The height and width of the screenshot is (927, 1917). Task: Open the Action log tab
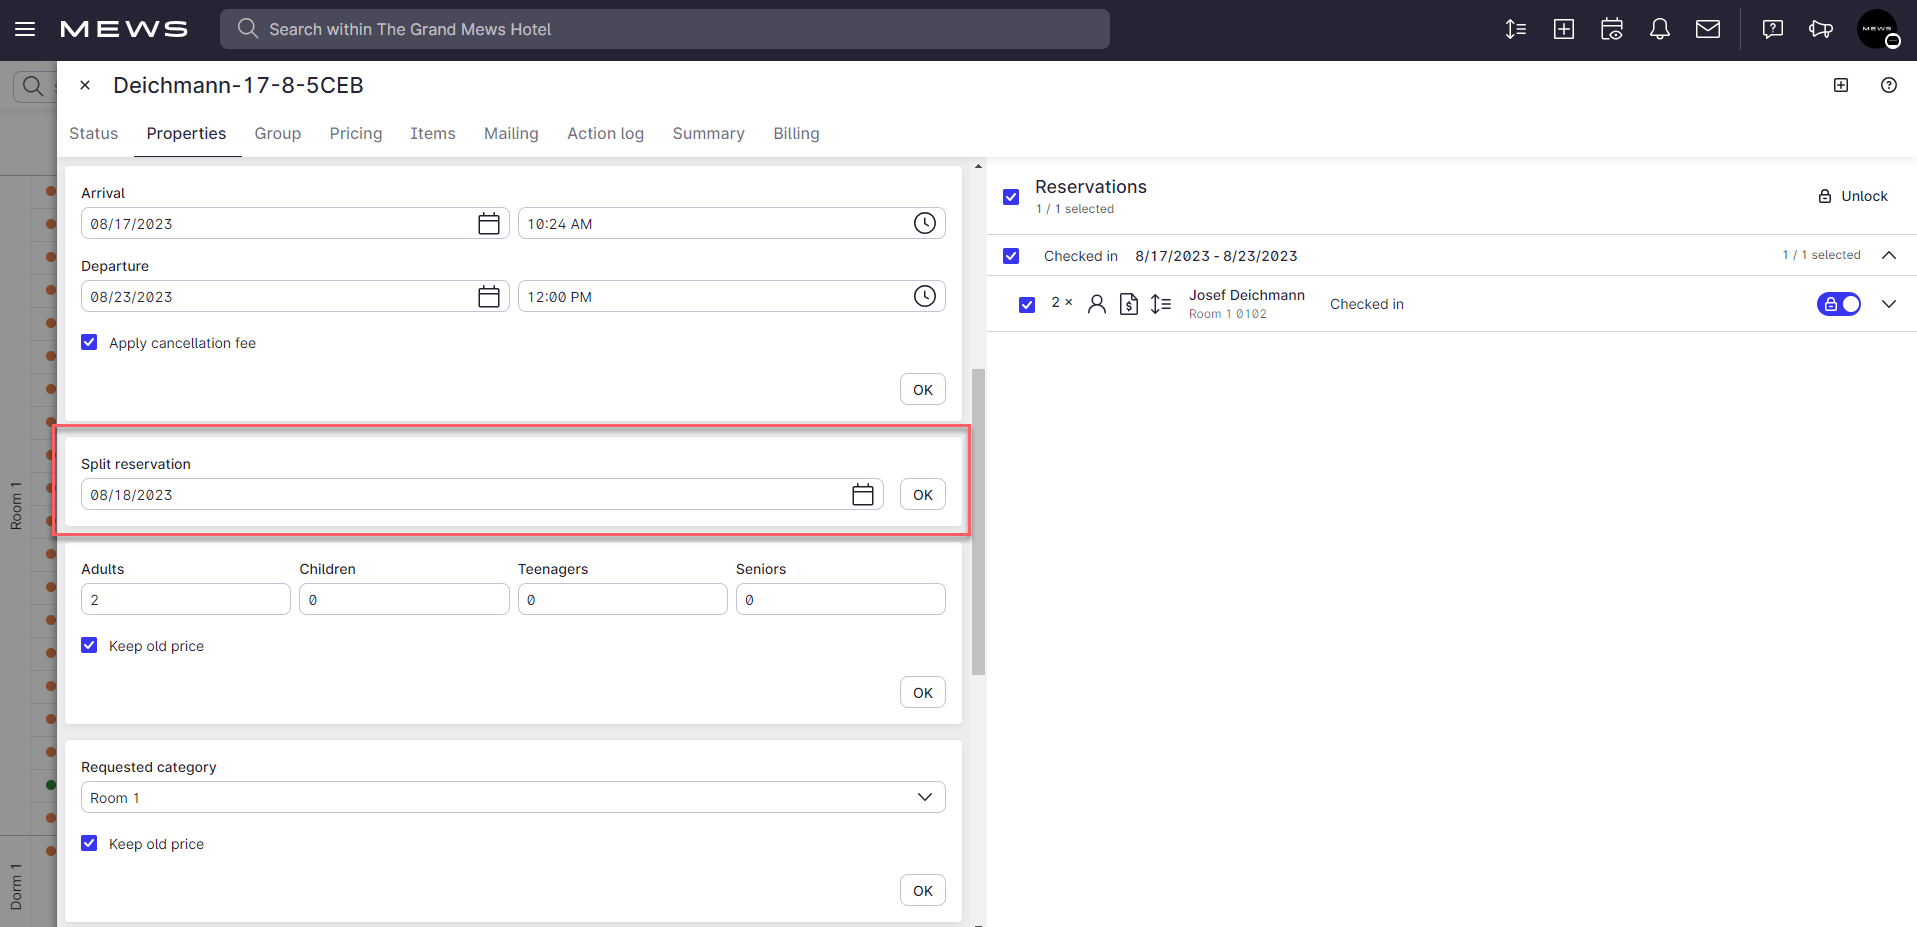point(605,133)
